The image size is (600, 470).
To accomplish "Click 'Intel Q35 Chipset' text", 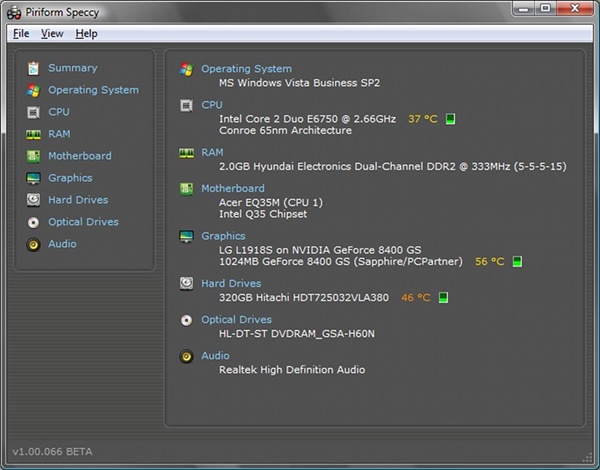I will (x=263, y=214).
